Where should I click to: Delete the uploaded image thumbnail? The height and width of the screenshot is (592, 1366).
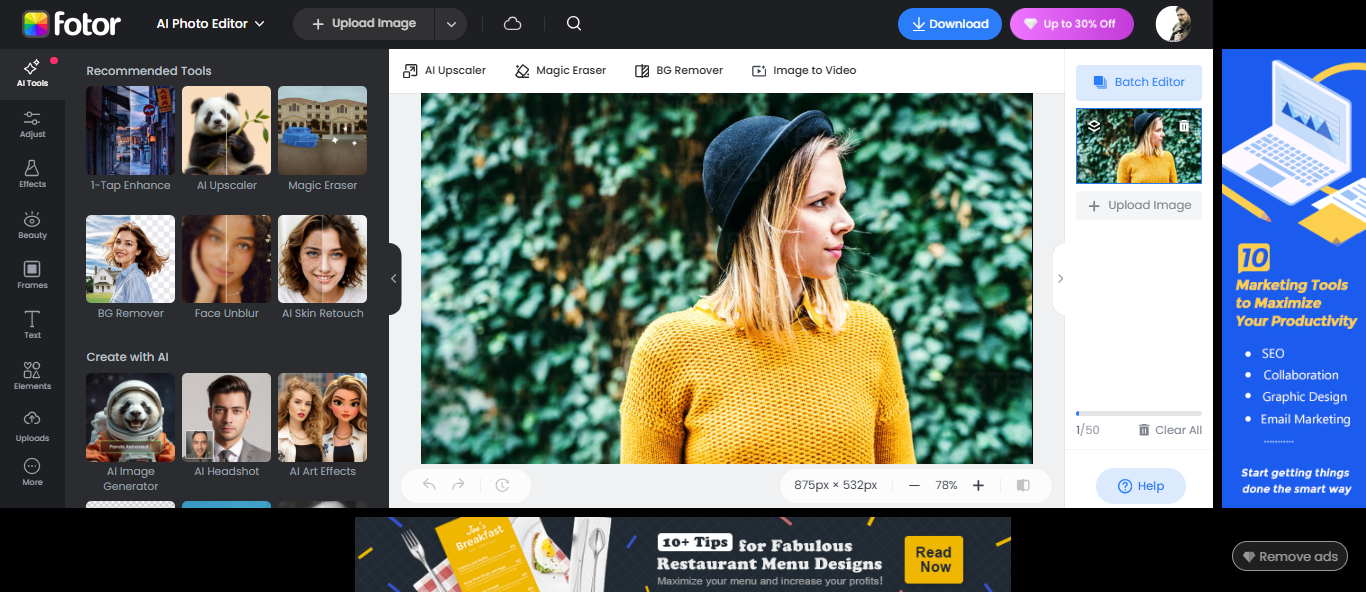tap(1184, 126)
